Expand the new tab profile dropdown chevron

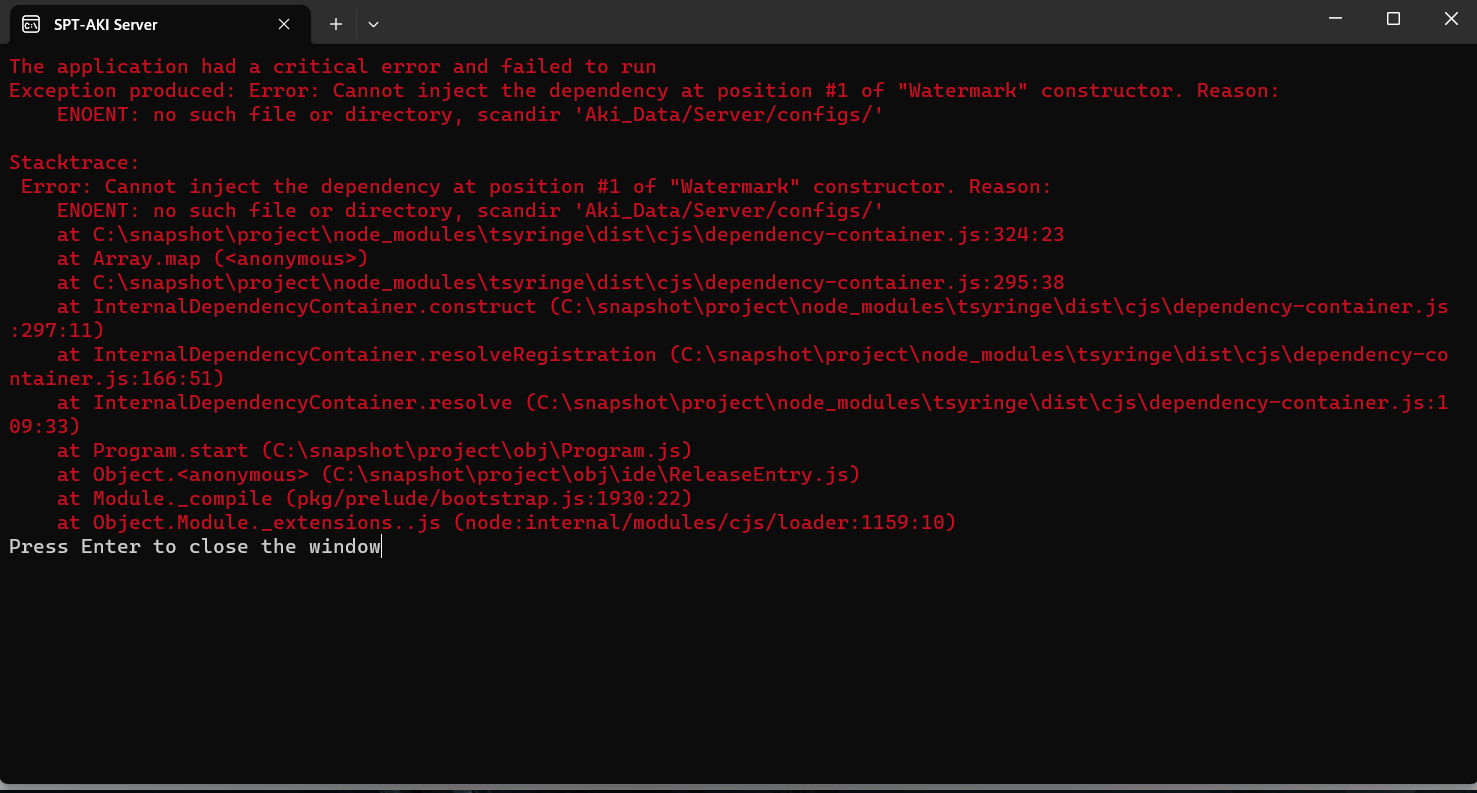pyautogui.click(x=373, y=24)
